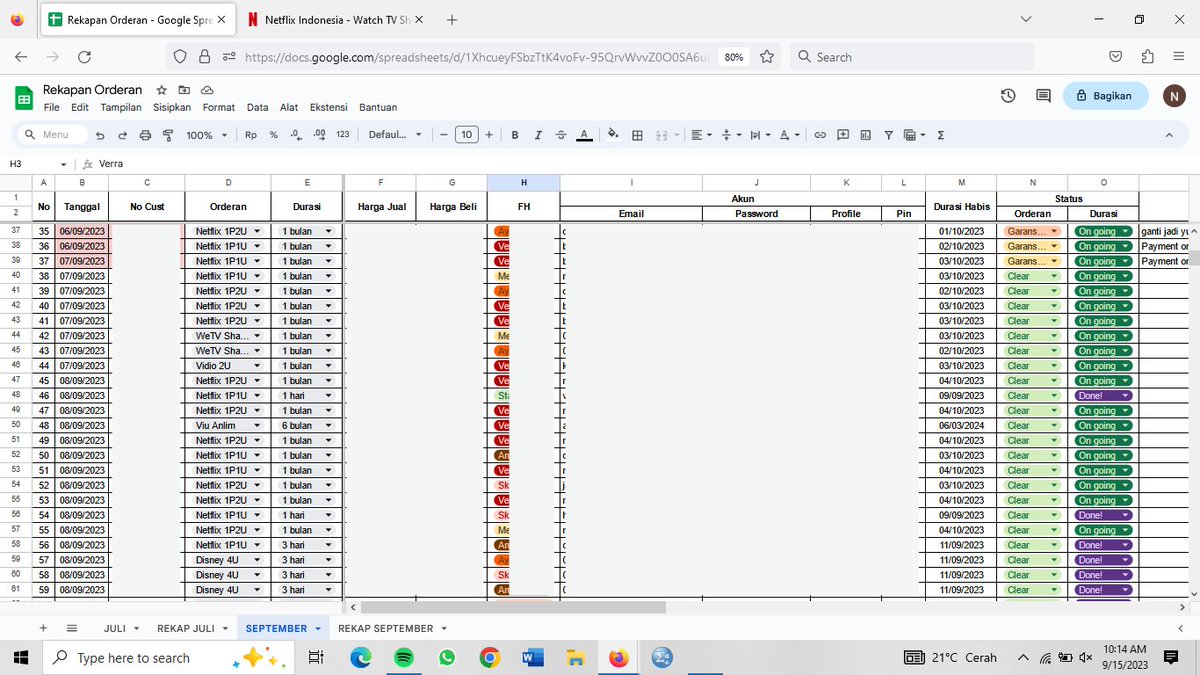The image size is (1200, 675).
Task: Open the text color picker
Action: pos(584,135)
